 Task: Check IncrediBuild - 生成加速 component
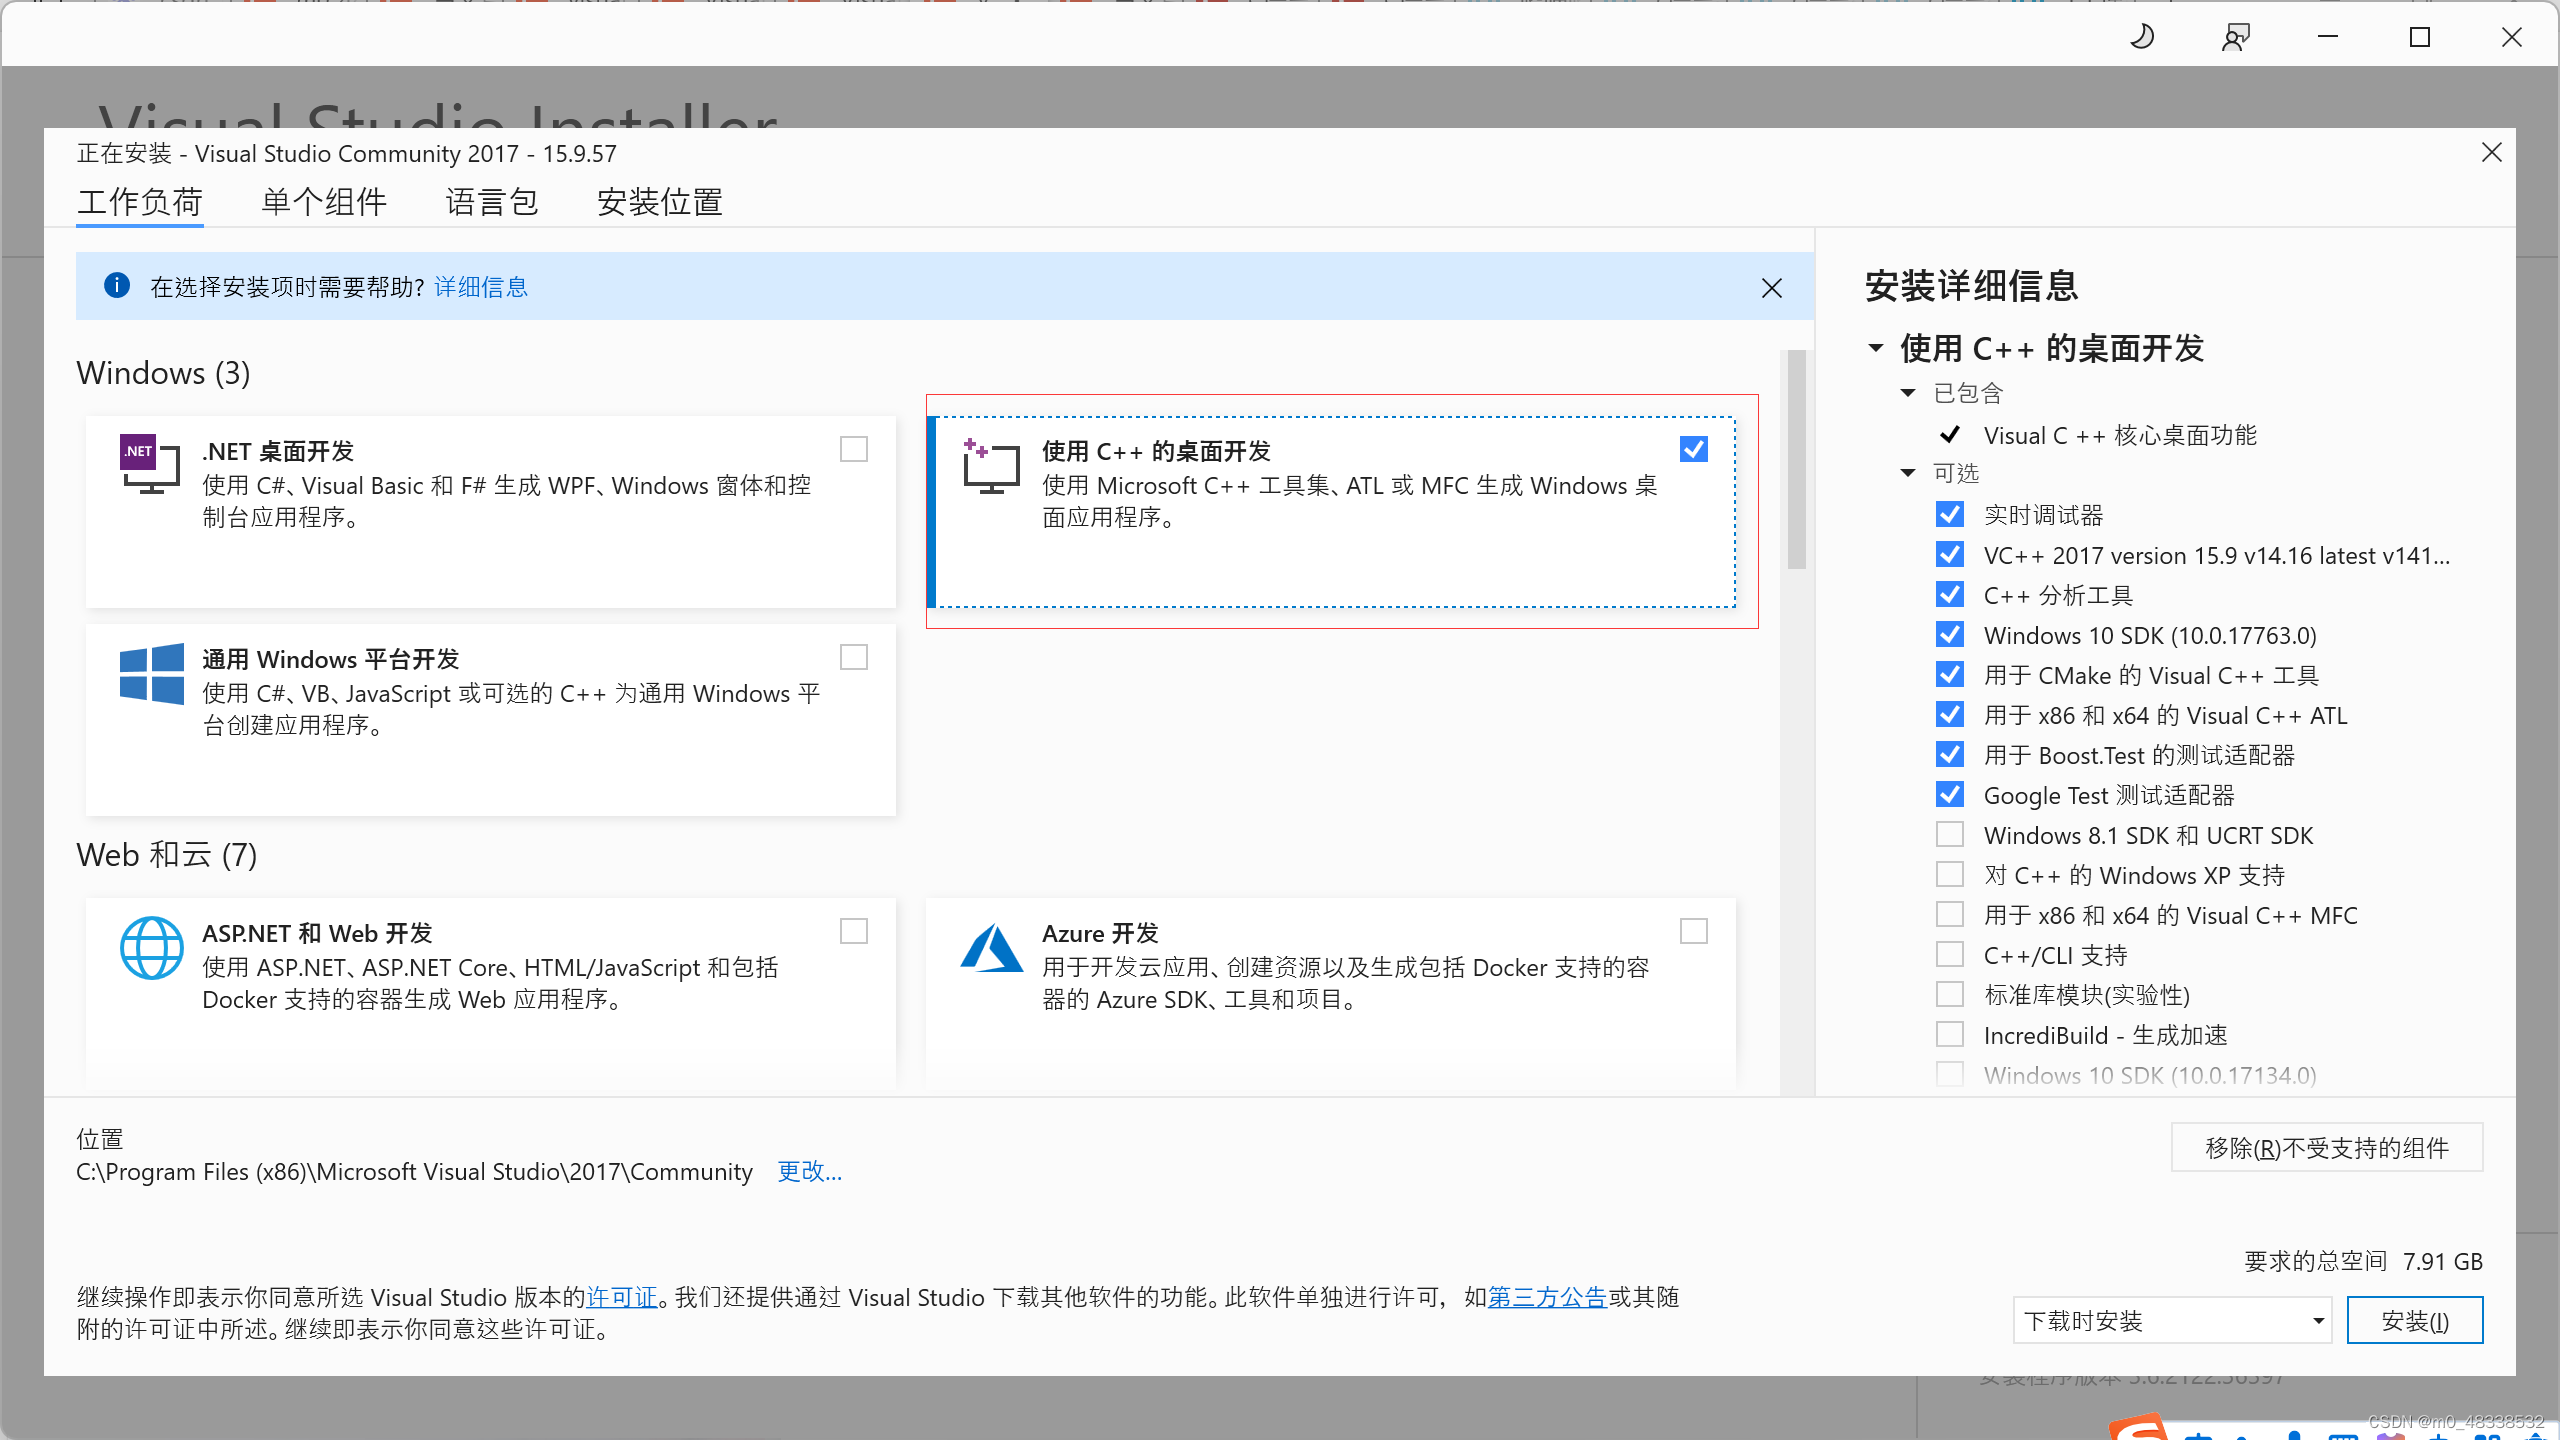1950,1034
